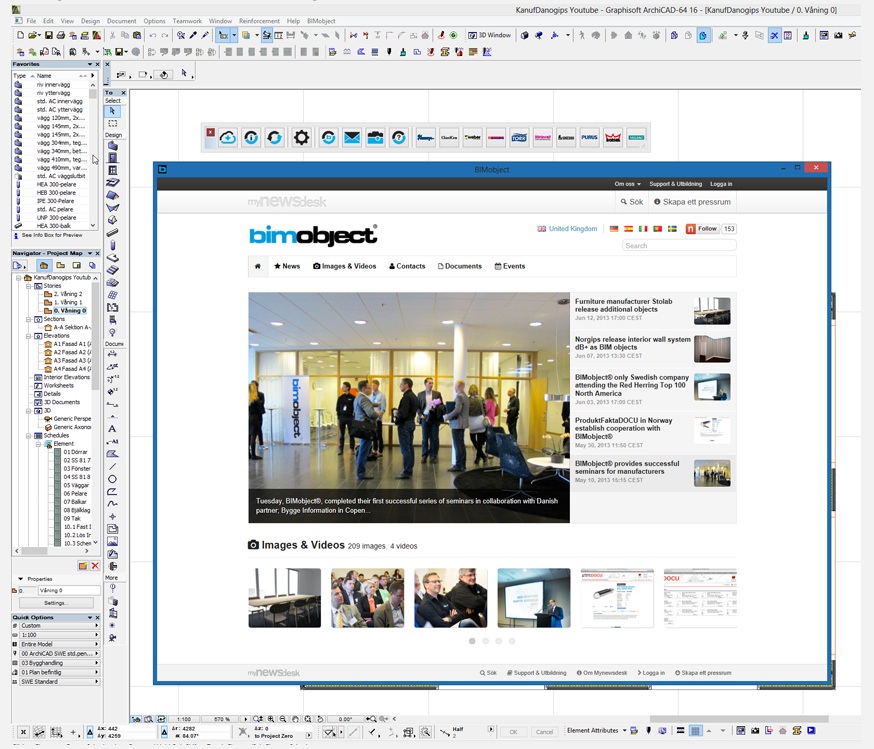Open the 03 Bygghandling dropdown
This screenshot has height=749, width=874.
pyautogui.click(x=59, y=663)
